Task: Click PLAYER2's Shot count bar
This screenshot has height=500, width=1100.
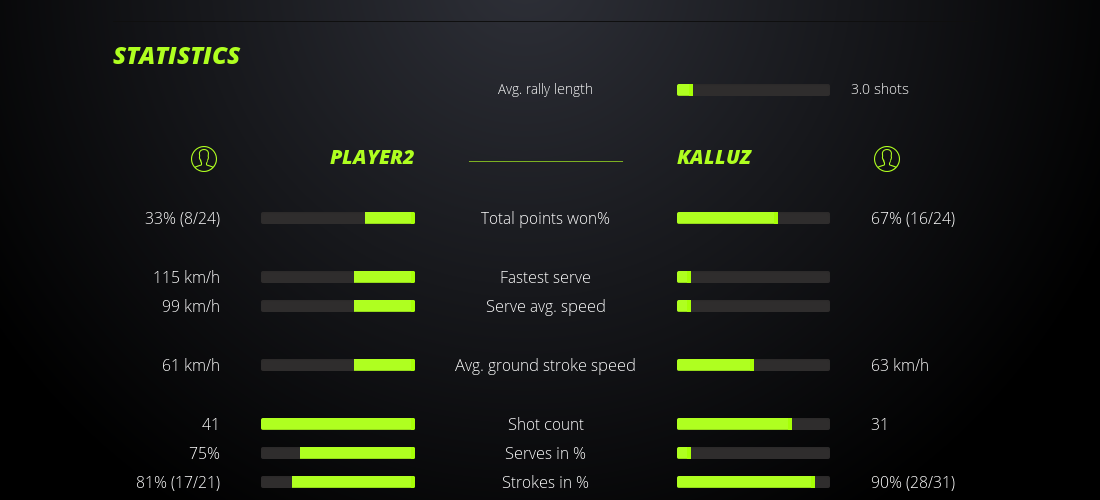Action: coord(338,424)
